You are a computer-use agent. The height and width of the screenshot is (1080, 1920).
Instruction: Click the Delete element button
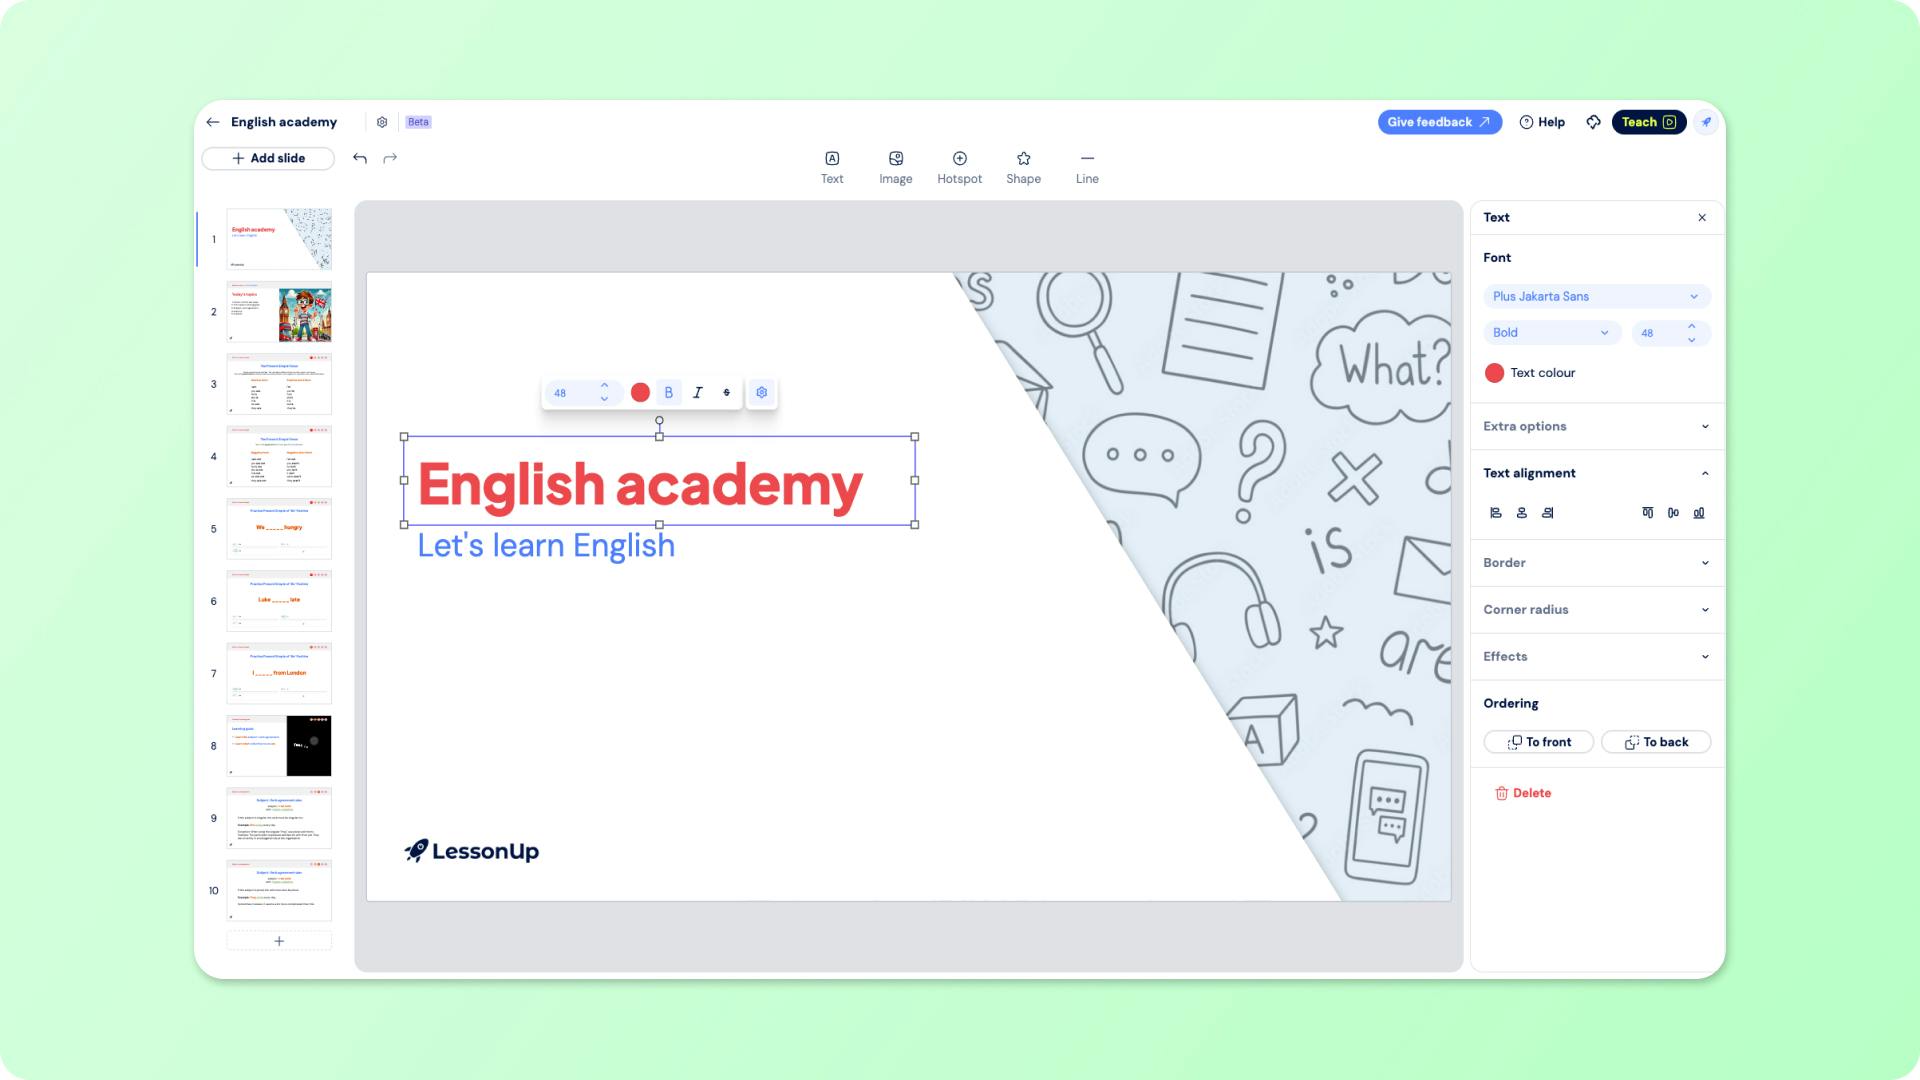[x=1522, y=793]
